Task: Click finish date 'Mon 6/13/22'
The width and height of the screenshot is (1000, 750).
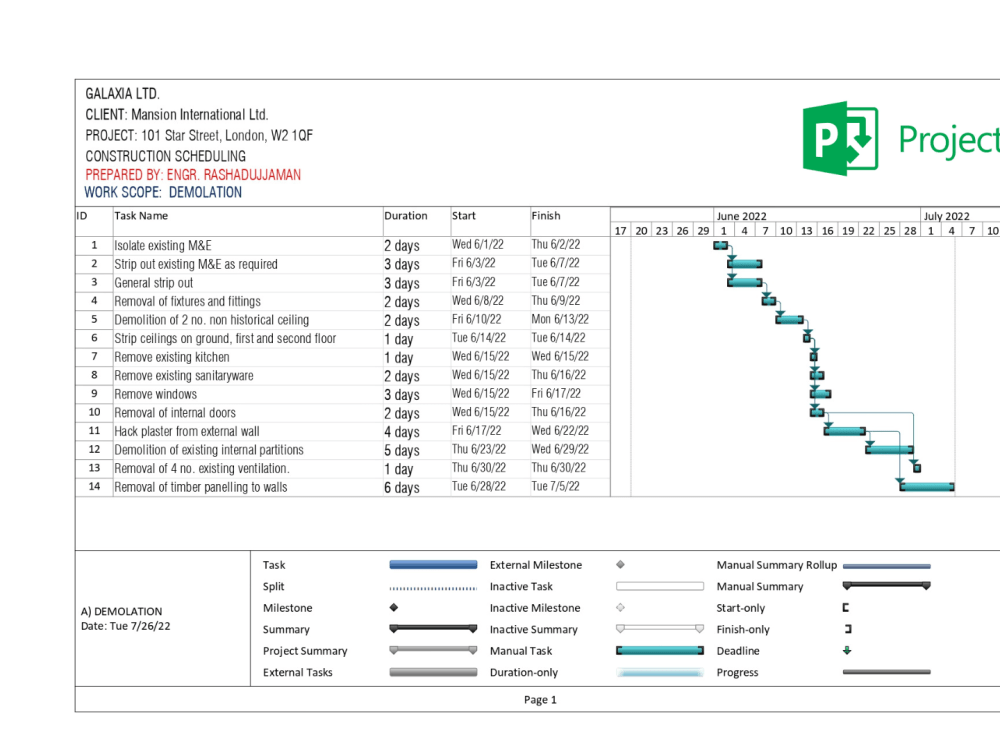Action: (x=560, y=320)
